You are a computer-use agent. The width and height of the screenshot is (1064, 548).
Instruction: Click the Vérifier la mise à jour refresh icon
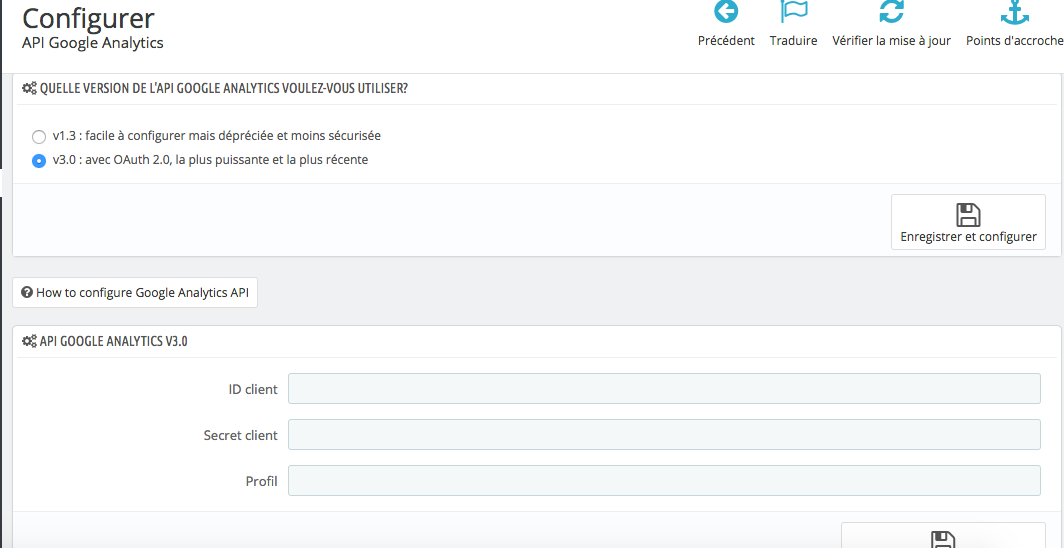[891, 12]
